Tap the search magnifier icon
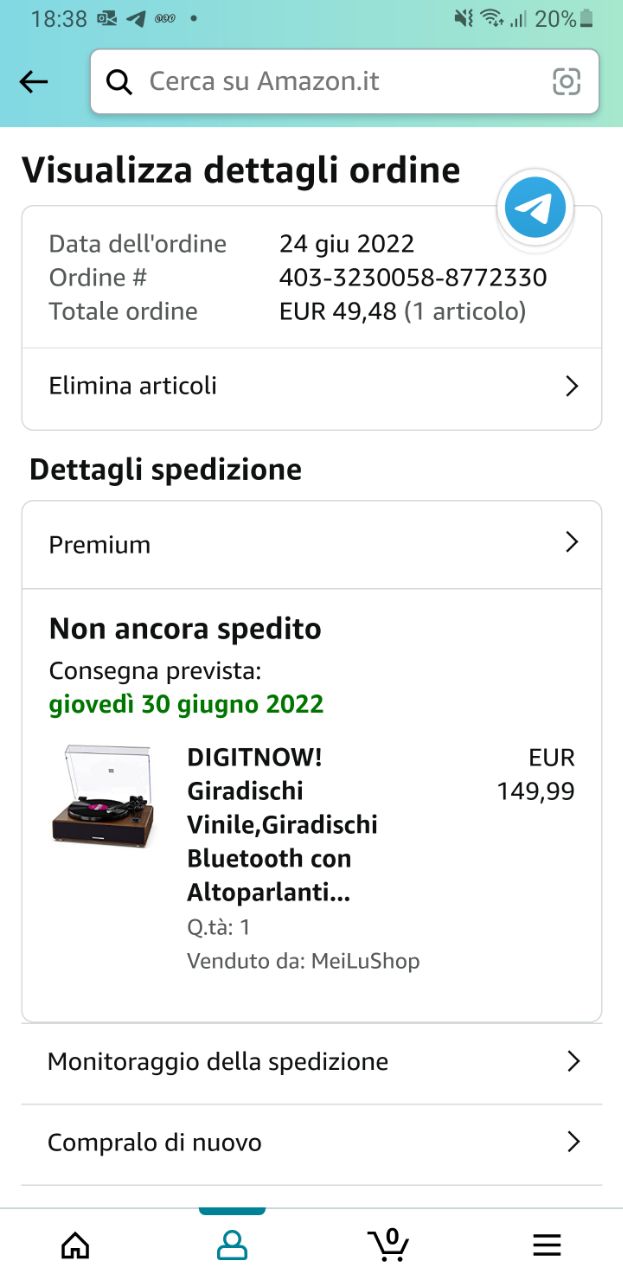The width and height of the screenshot is (623, 1280). click(x=119, y=82)
